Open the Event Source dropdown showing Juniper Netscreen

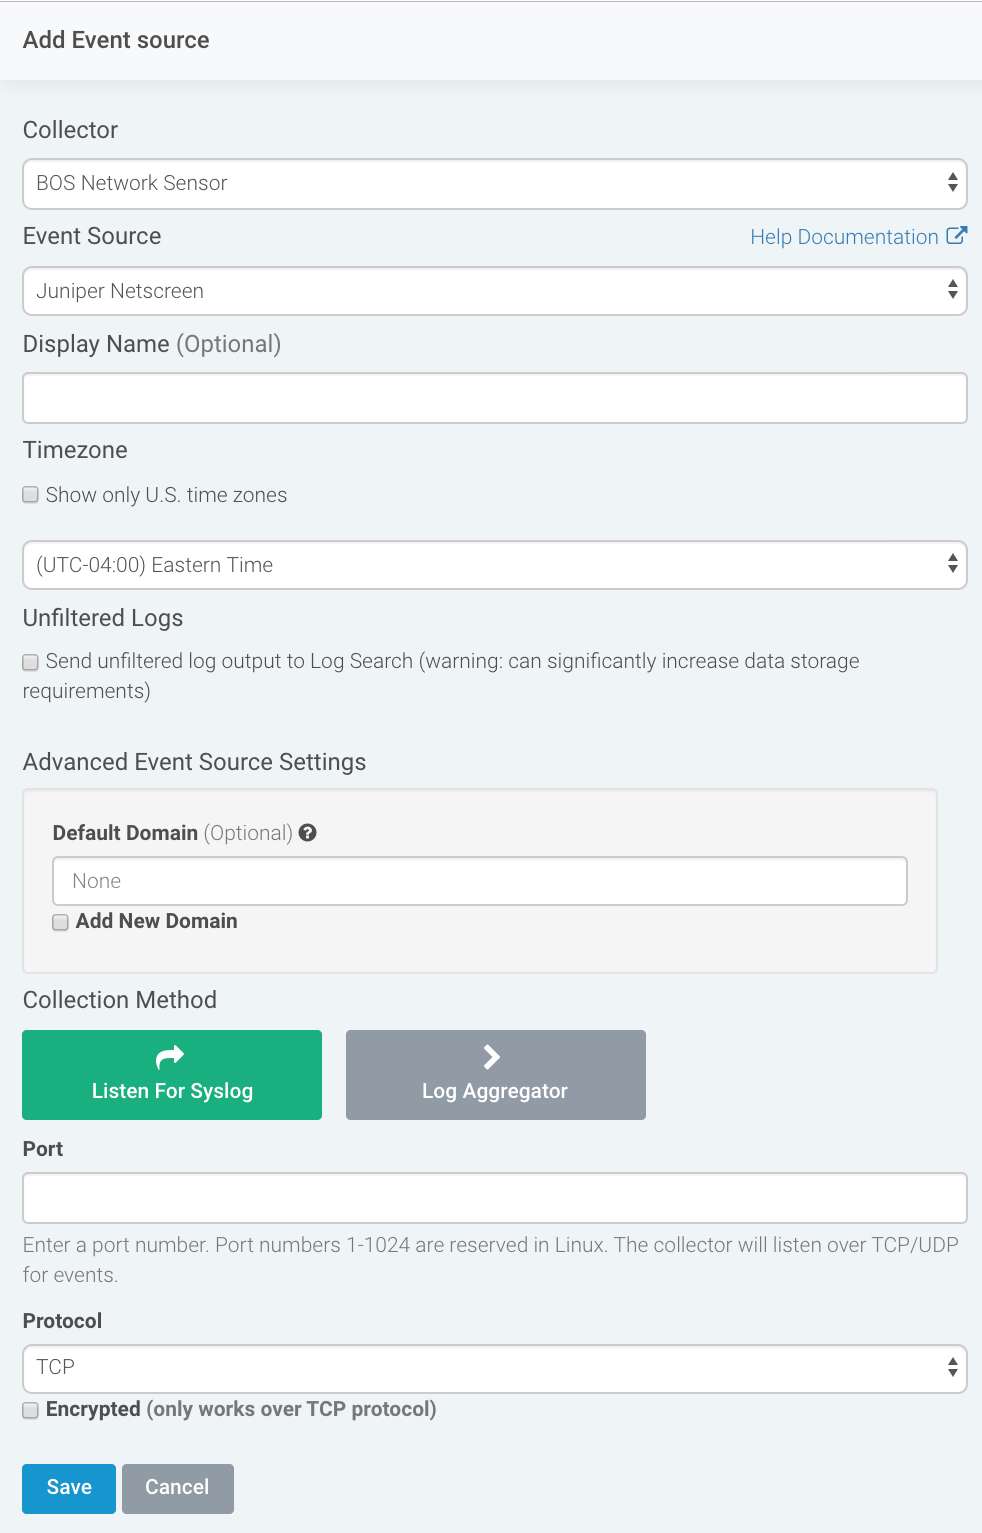pyautogui.click(x=495, y=291)
